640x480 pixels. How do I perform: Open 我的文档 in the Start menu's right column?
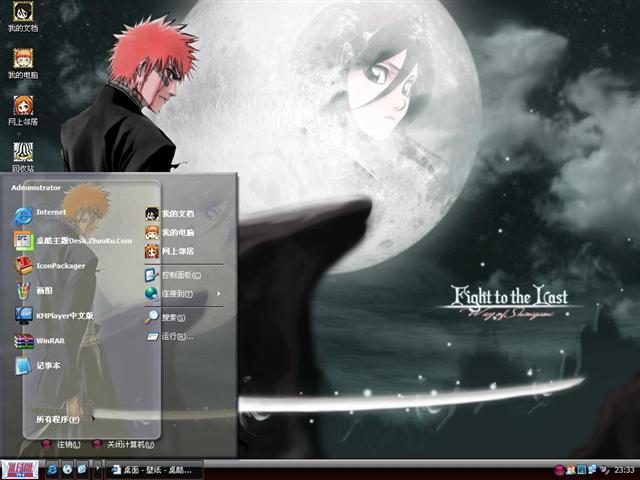[170, 213]
